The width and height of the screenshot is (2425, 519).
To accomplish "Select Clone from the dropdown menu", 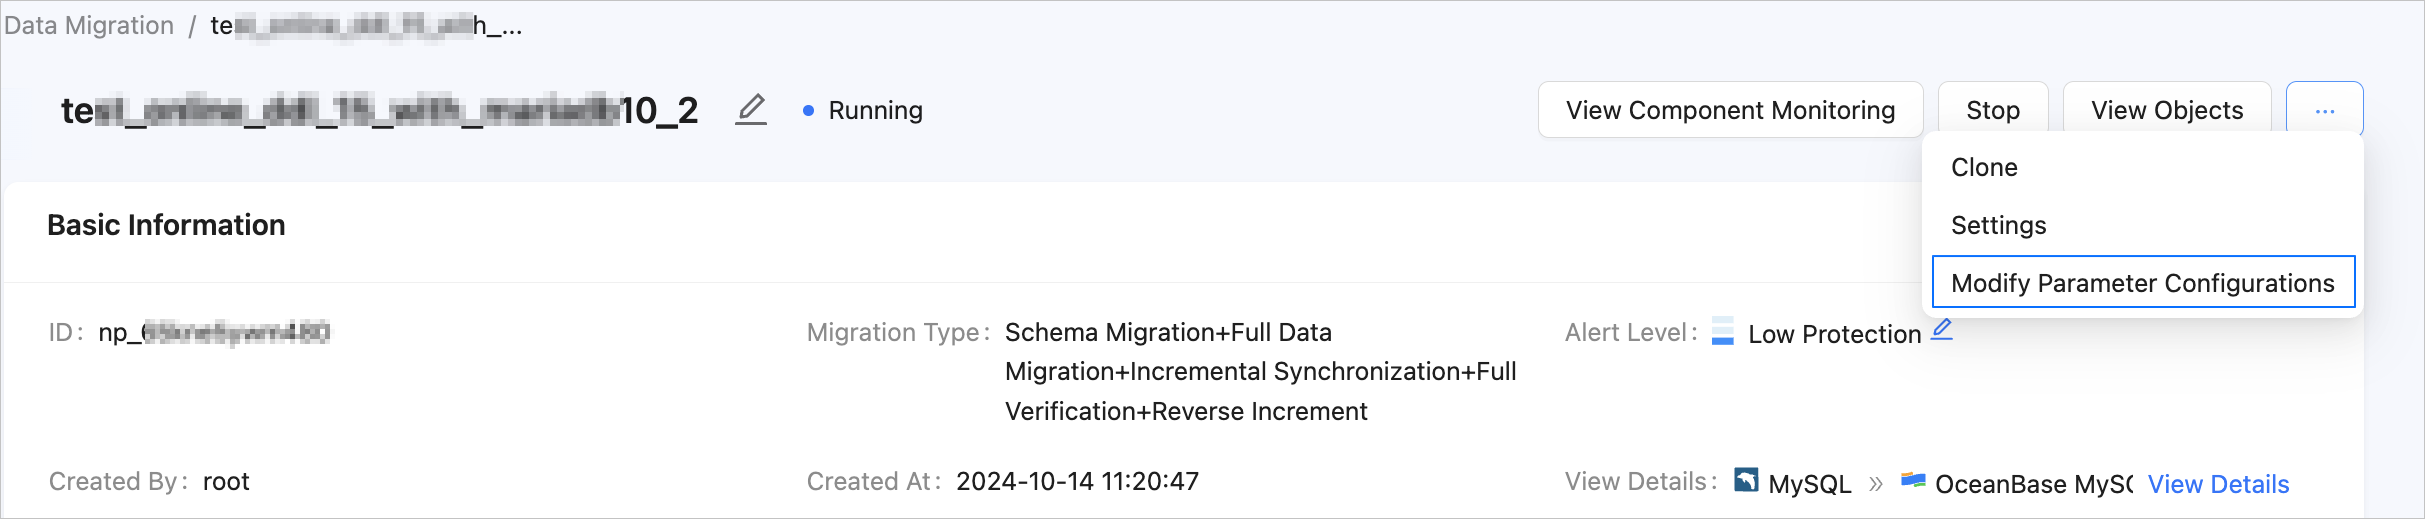I will (x=1984, y=167).
